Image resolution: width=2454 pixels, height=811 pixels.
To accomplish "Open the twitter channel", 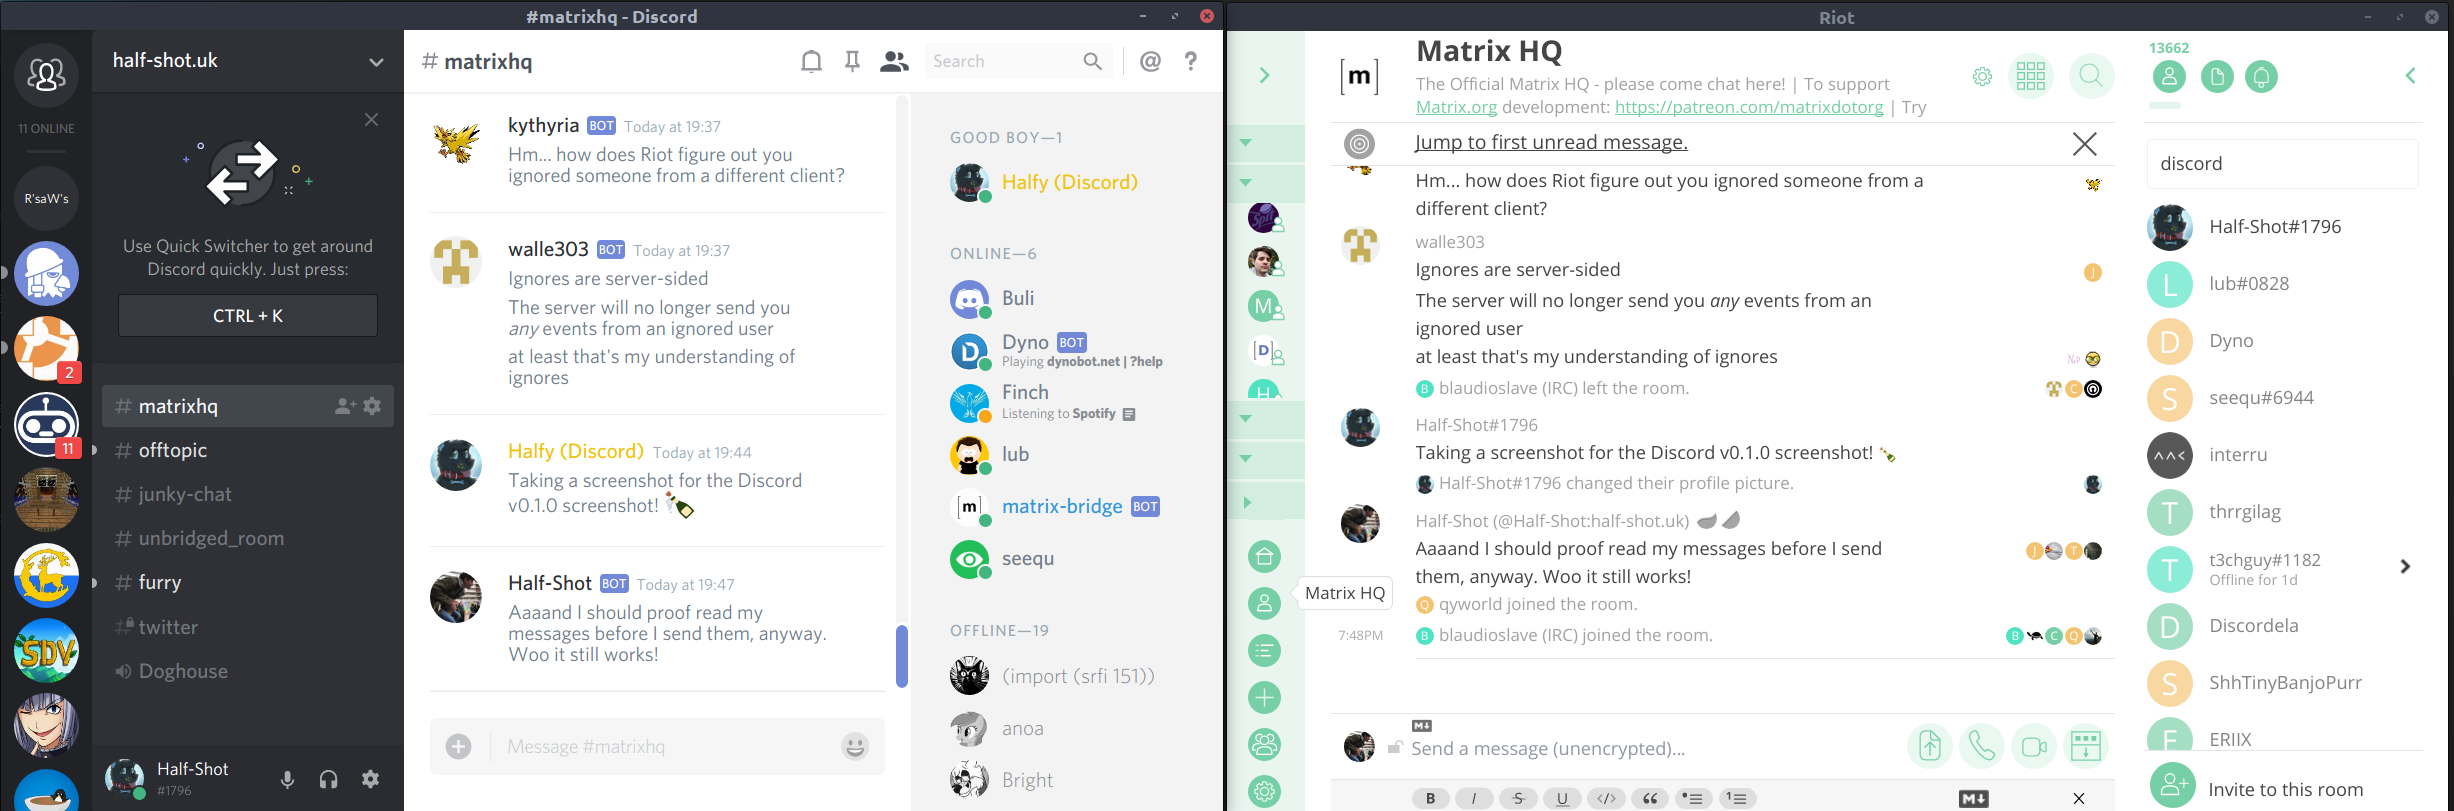I will coord(247,627).
